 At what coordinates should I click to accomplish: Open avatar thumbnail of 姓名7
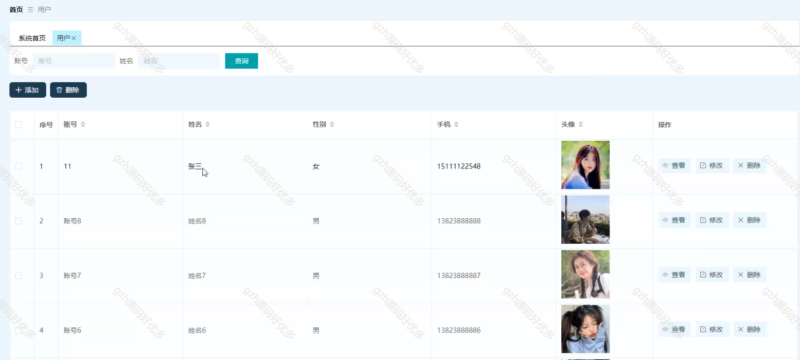(x=585, y=274)
